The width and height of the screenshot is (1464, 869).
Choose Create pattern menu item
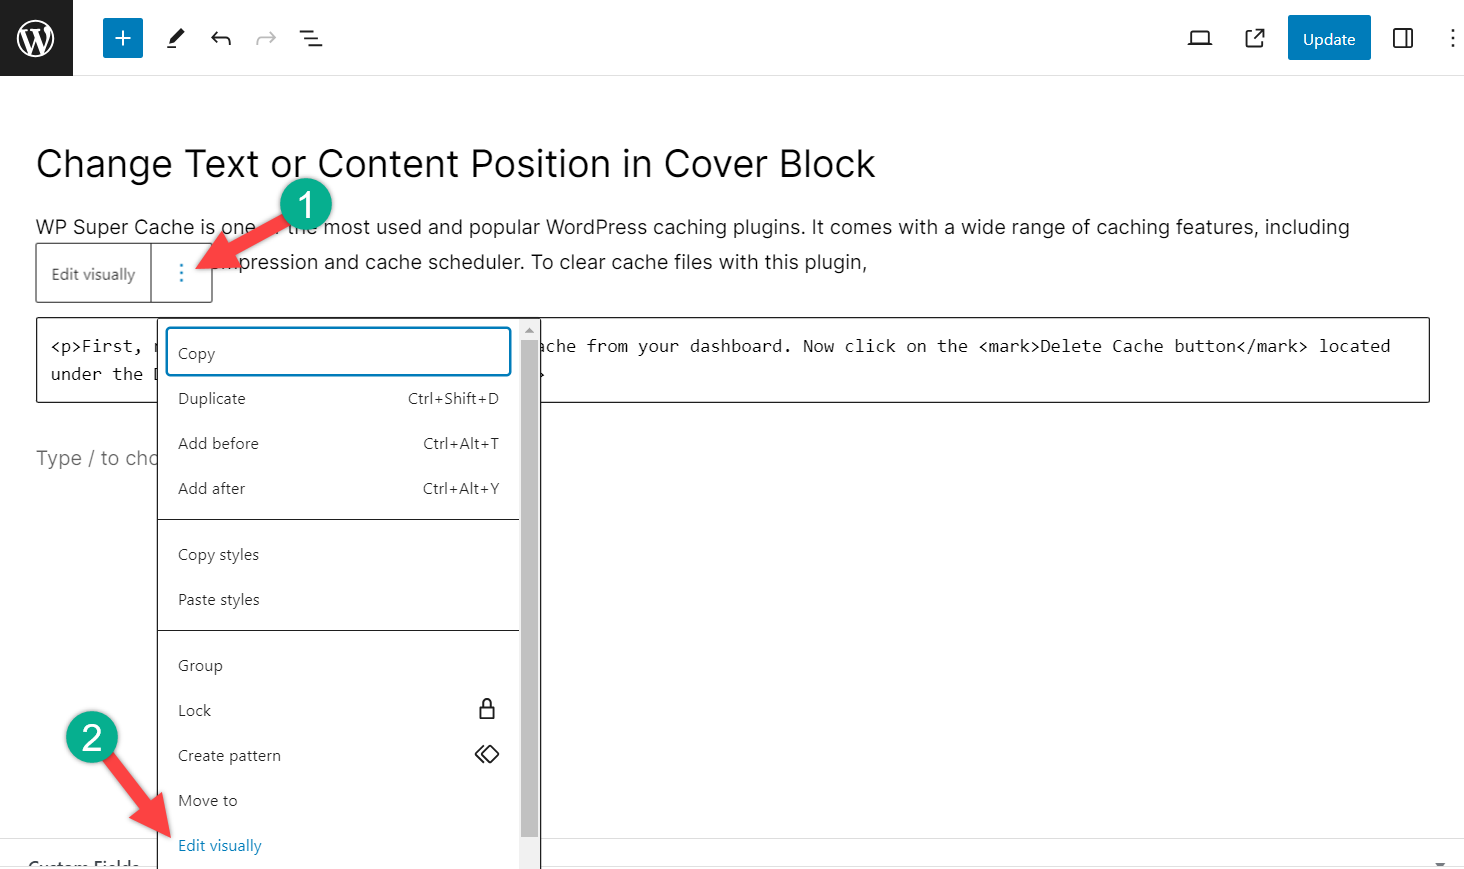point(338,755)
